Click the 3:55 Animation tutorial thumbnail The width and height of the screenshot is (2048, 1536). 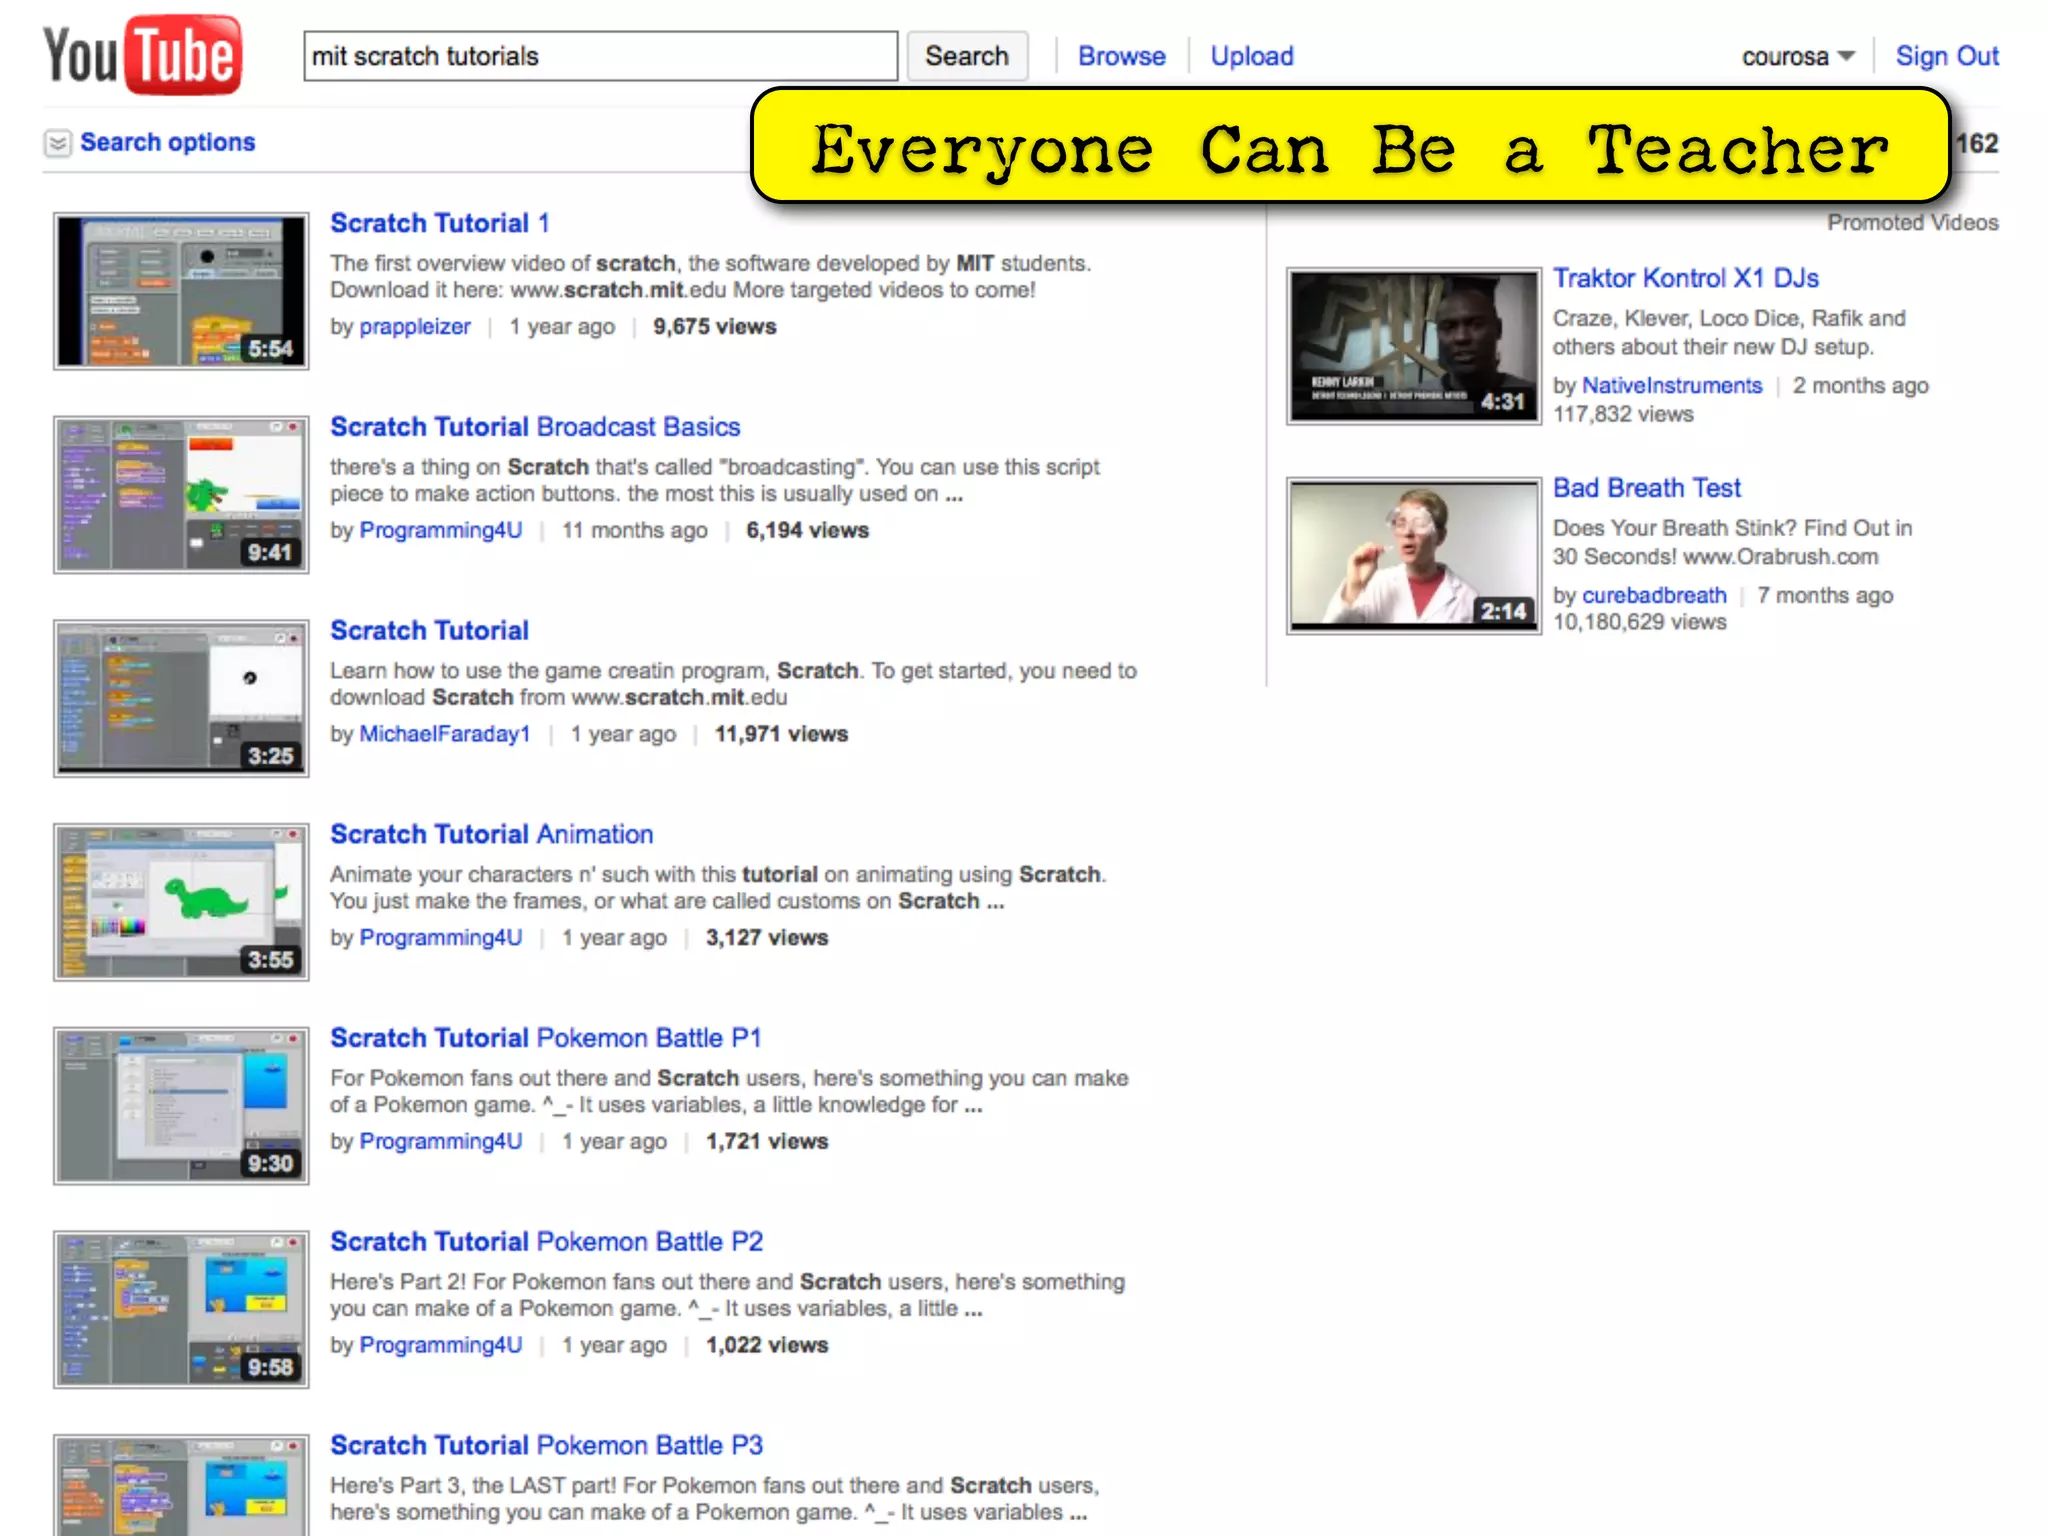181,902
